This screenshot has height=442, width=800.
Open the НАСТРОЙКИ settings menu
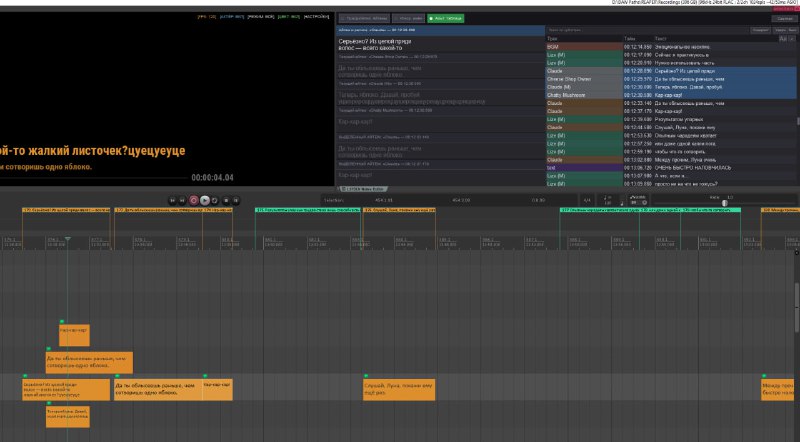316,17
